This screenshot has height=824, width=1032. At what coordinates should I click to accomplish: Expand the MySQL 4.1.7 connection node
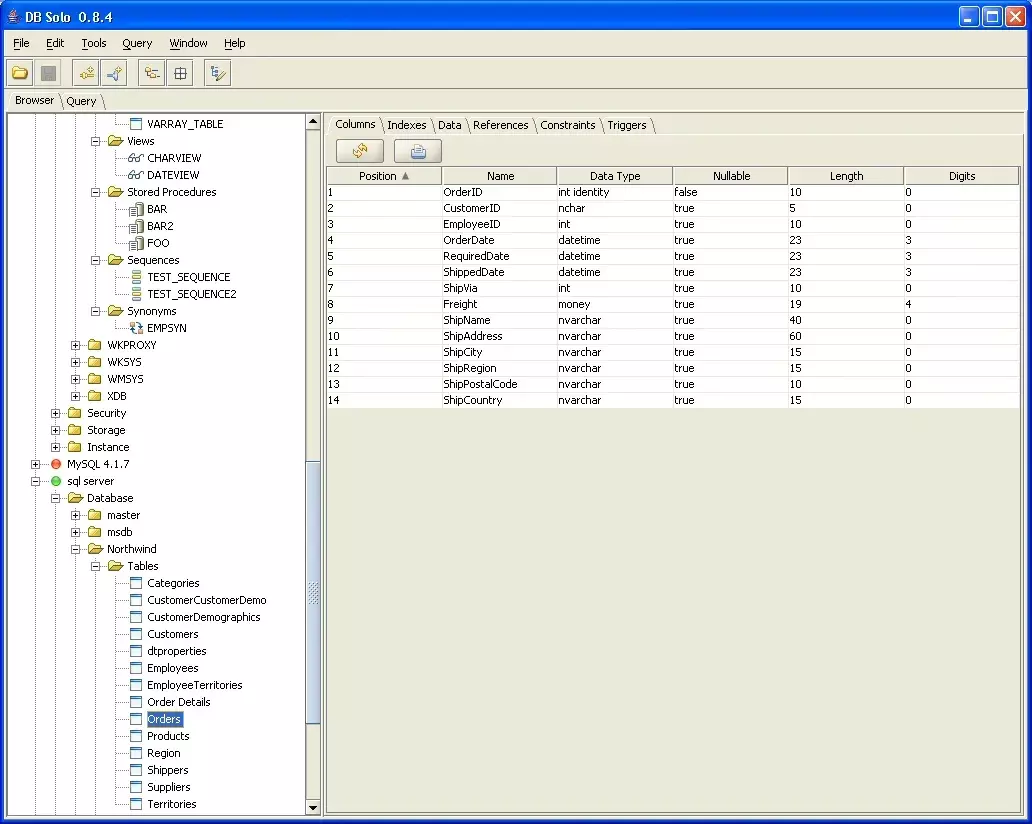[36, 464]
